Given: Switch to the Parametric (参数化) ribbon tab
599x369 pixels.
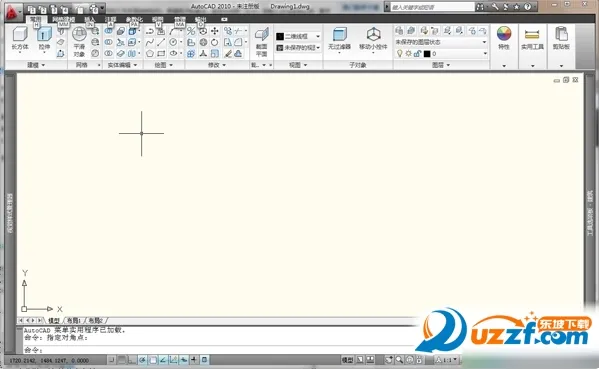Looking at the screenshot, I should 134,19.
